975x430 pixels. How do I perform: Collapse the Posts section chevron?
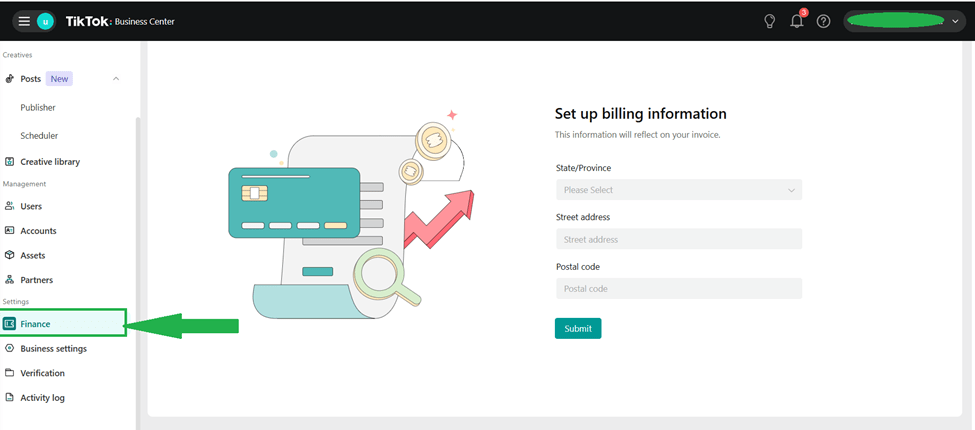pyautogui.click(x=116, y=79)
